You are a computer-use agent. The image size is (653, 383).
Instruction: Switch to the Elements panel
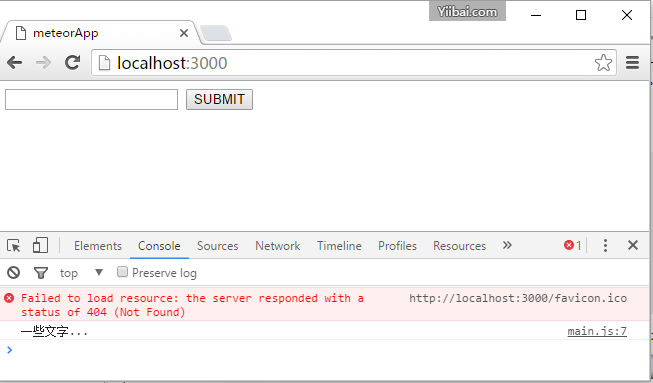pos(98,246)
